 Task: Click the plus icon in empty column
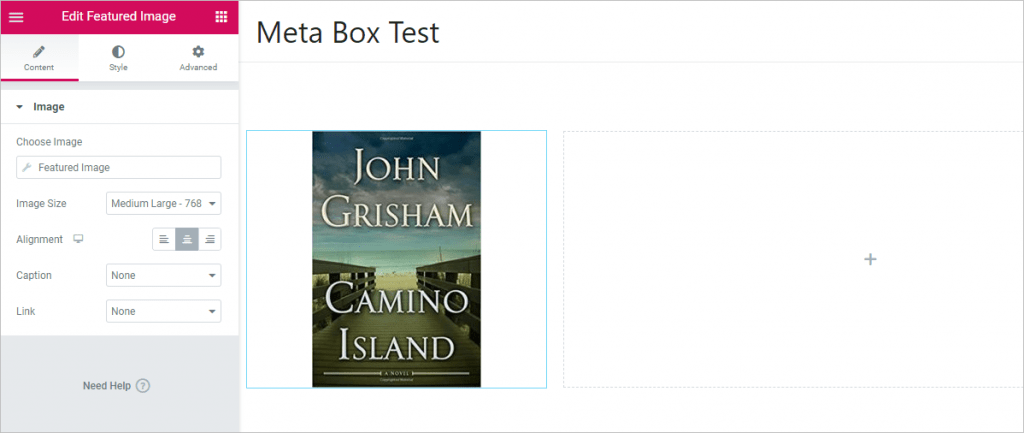[x=870, y=259]
